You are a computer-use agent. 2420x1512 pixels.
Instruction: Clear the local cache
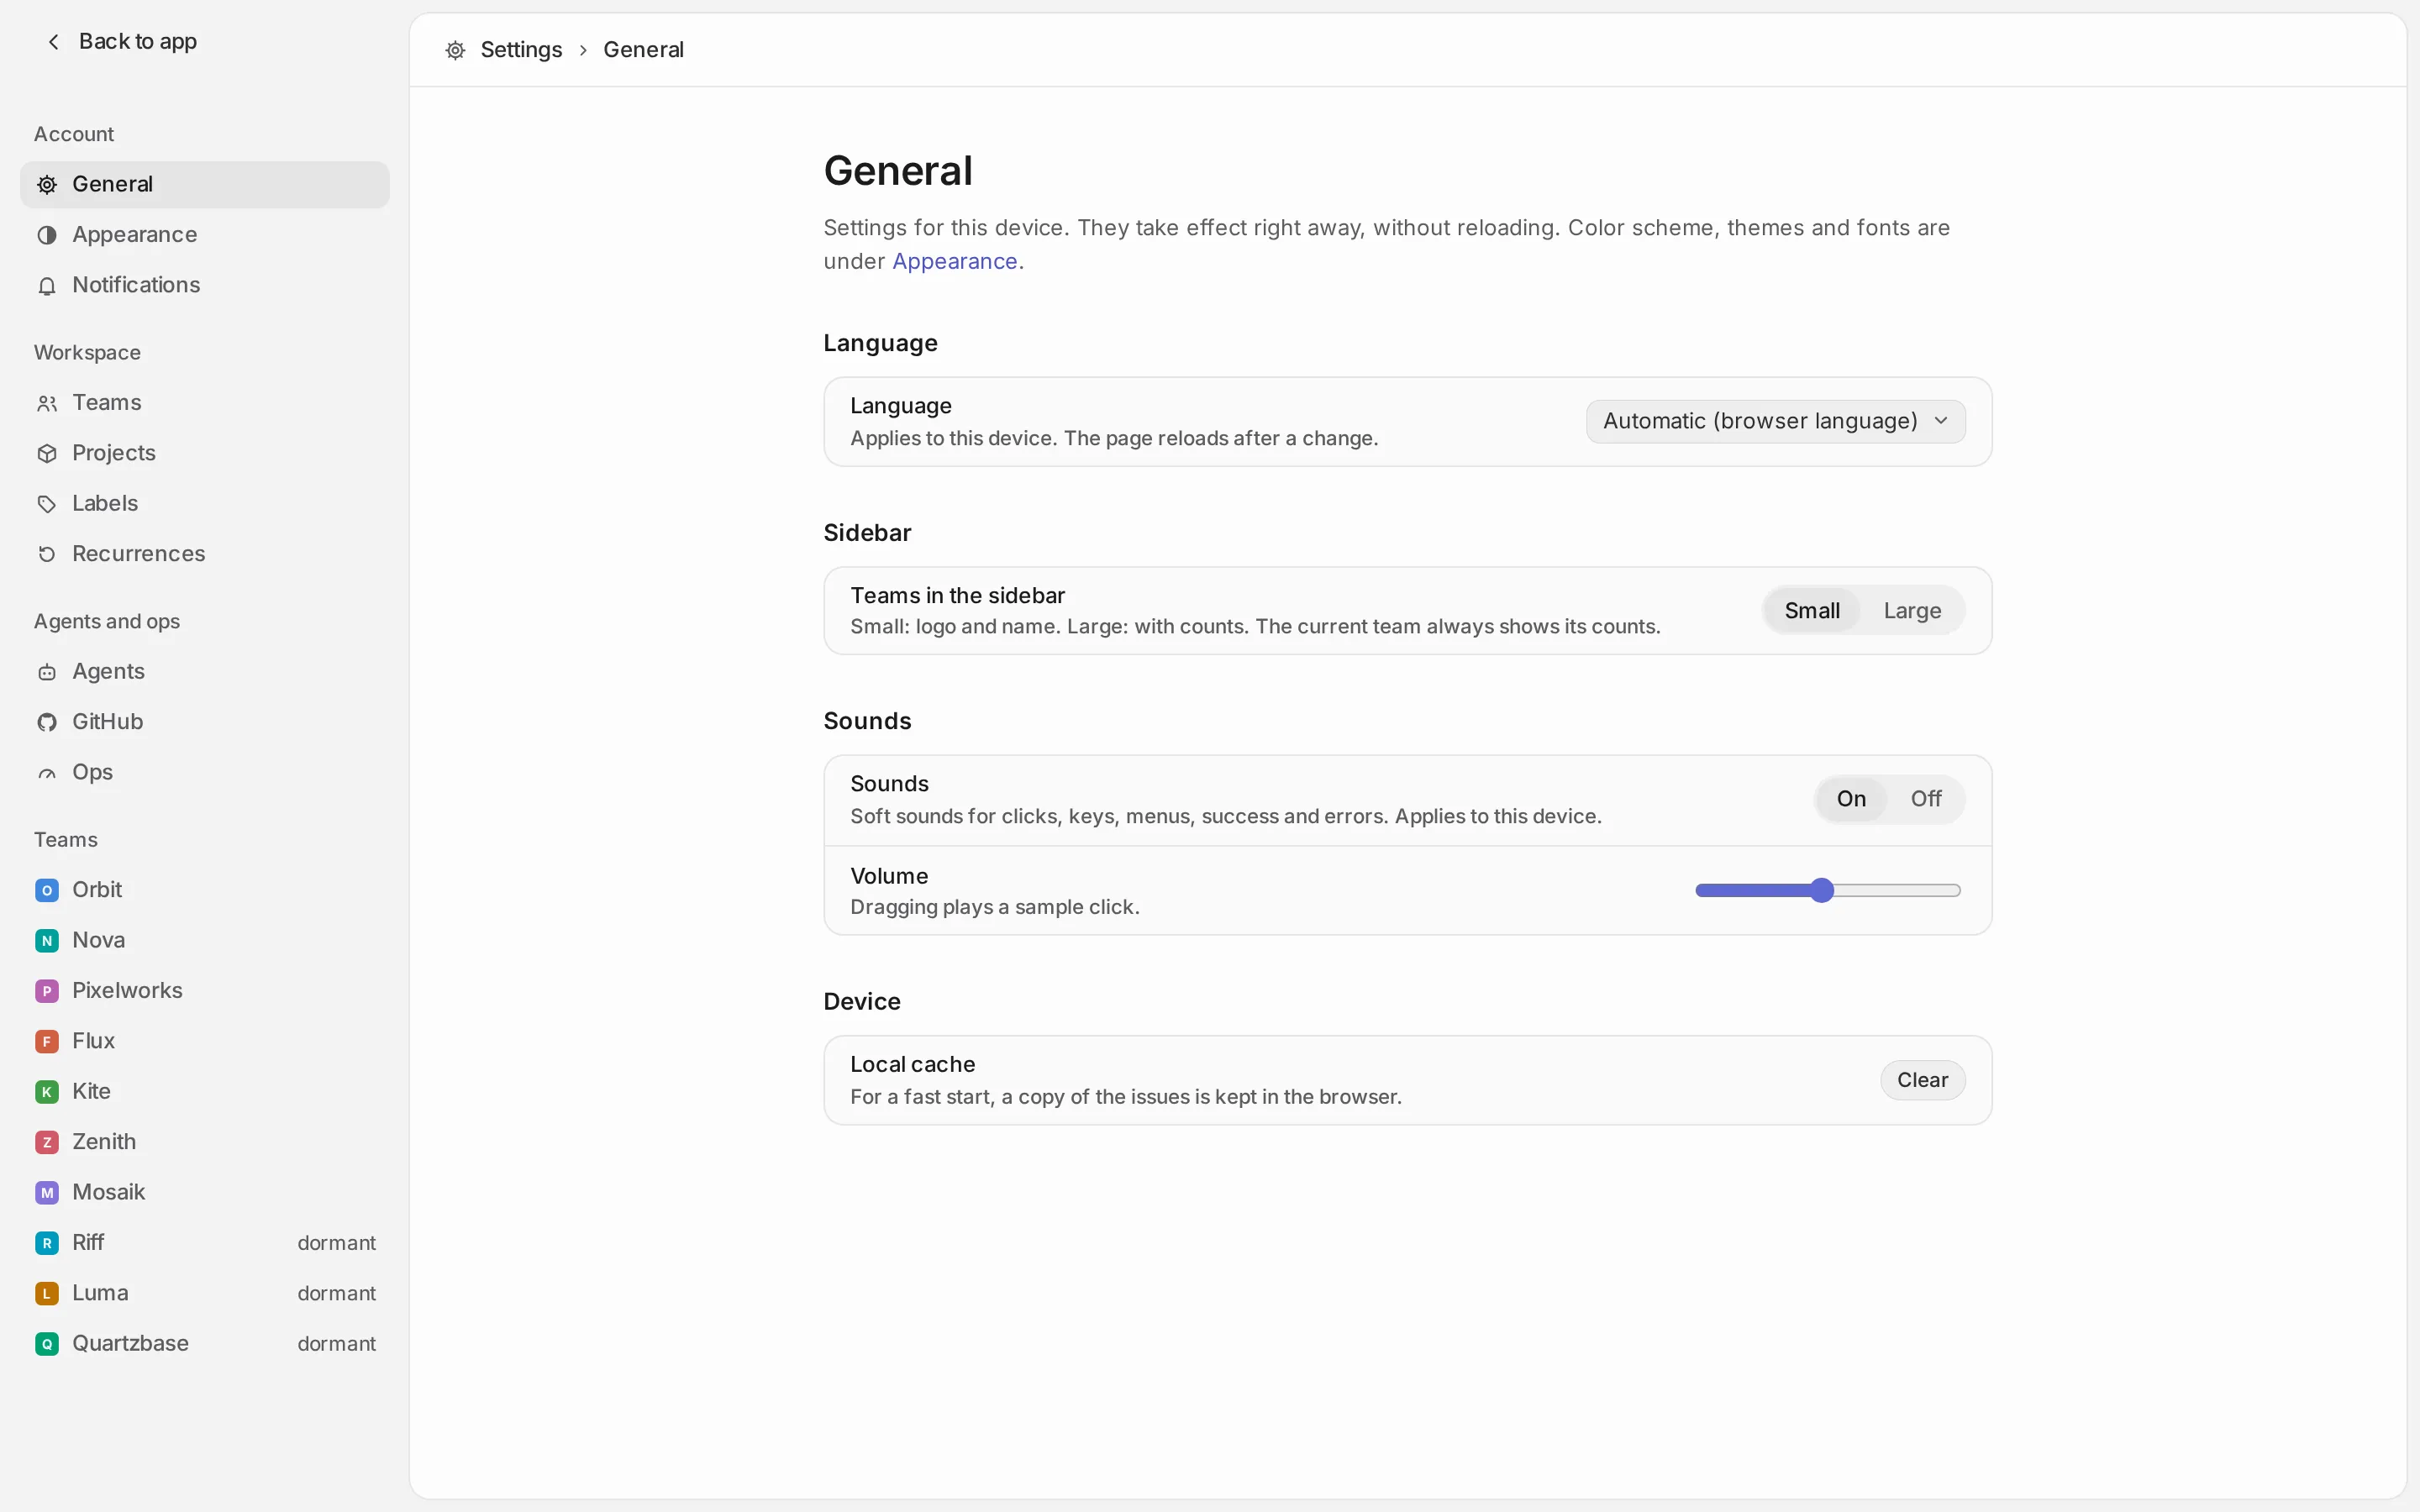1922,1080
